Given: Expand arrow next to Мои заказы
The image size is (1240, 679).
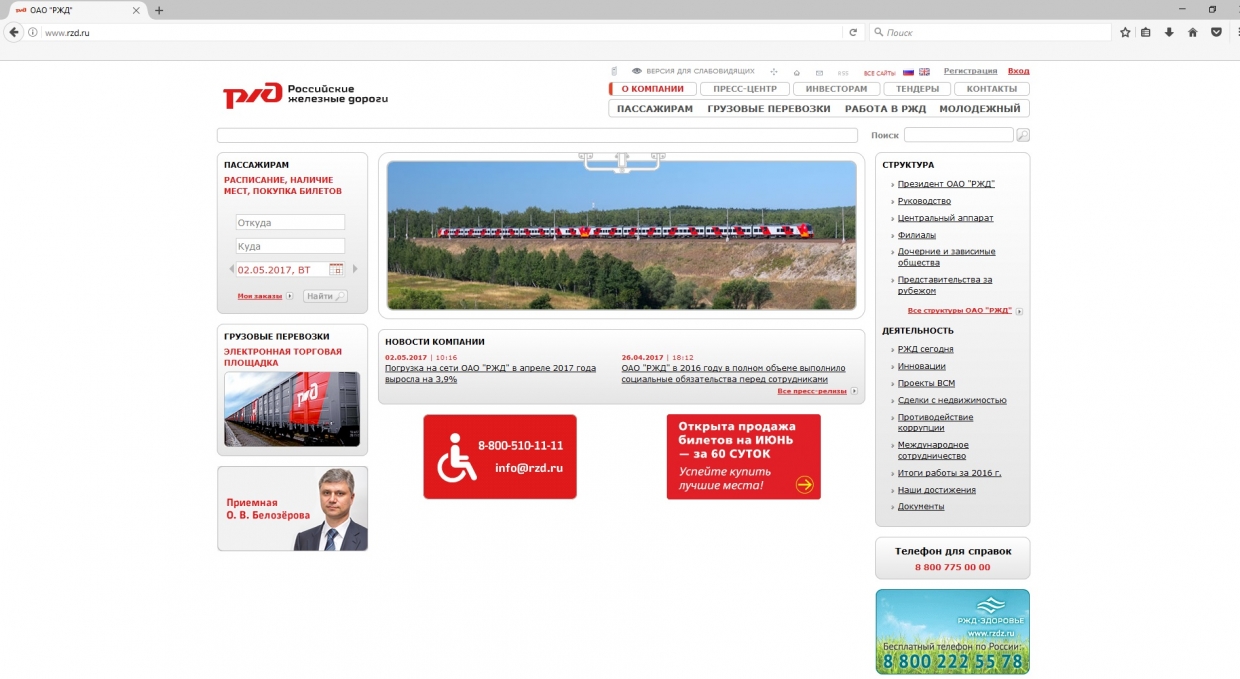Looking at the screenshot, I should click(290, 296).
